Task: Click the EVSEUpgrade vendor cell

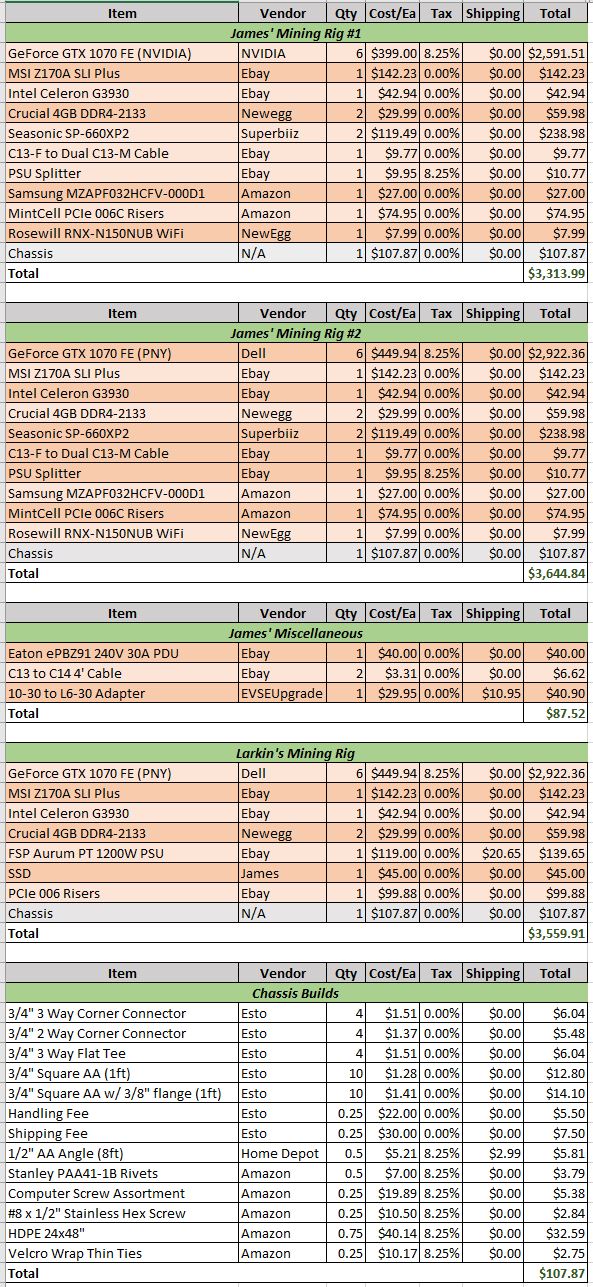Action: (283, 693)
